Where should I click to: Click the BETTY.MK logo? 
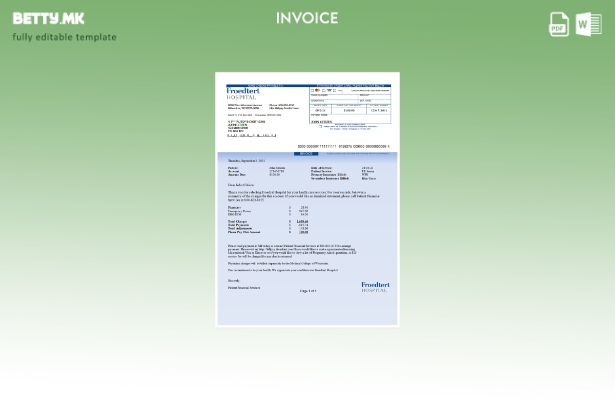pyautogui.click(x=48, y=18)
